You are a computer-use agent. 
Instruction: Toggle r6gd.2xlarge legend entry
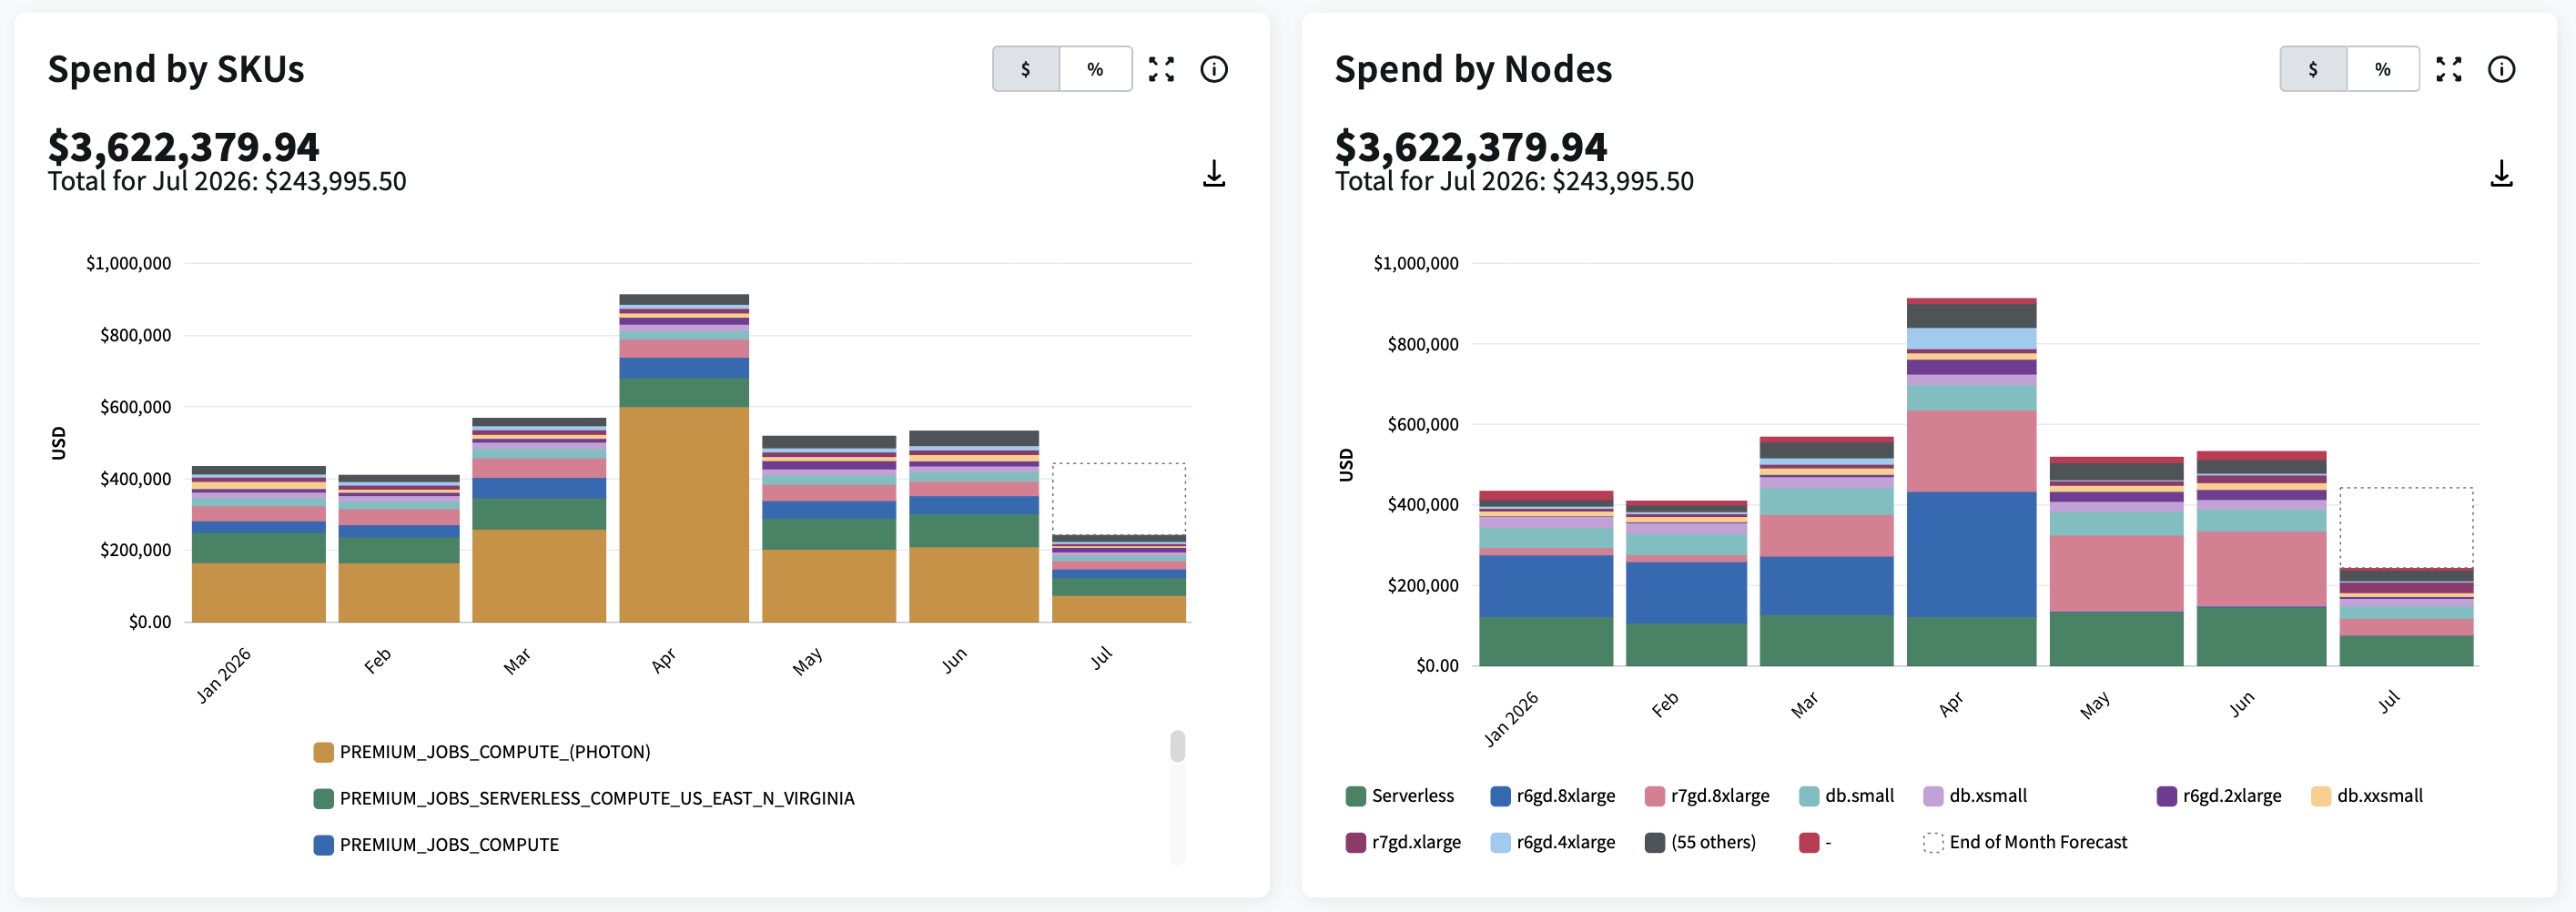[x=2219, y=796]
